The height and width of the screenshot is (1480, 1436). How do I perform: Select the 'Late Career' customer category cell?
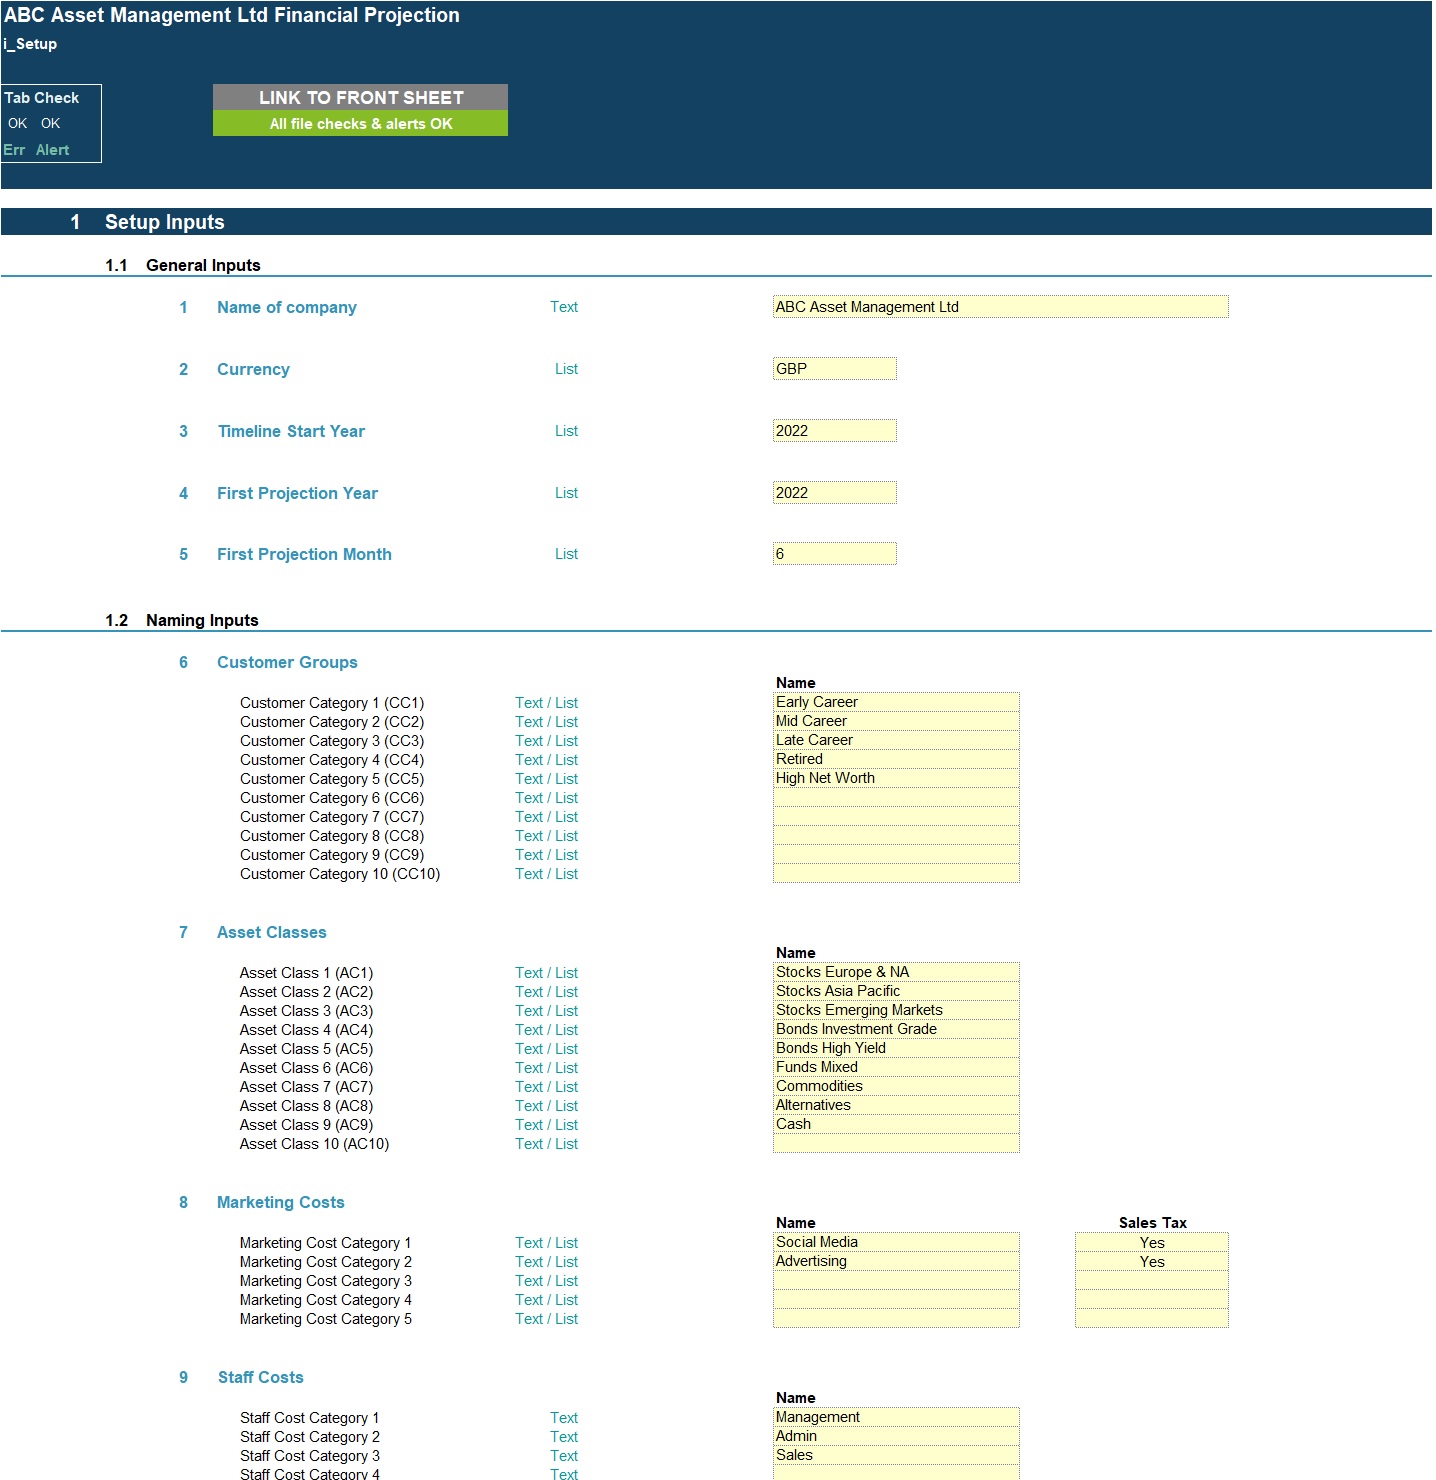[896, 740]
